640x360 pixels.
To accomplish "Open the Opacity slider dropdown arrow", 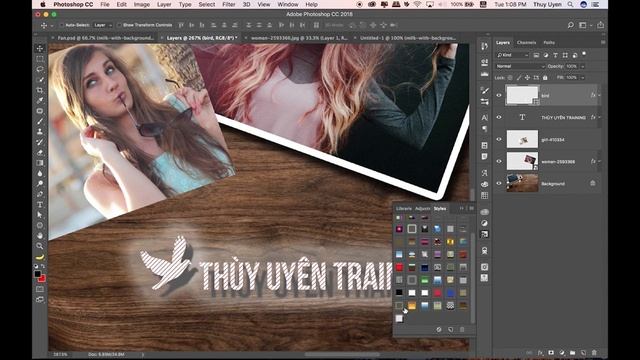I will tap(583, 66).
